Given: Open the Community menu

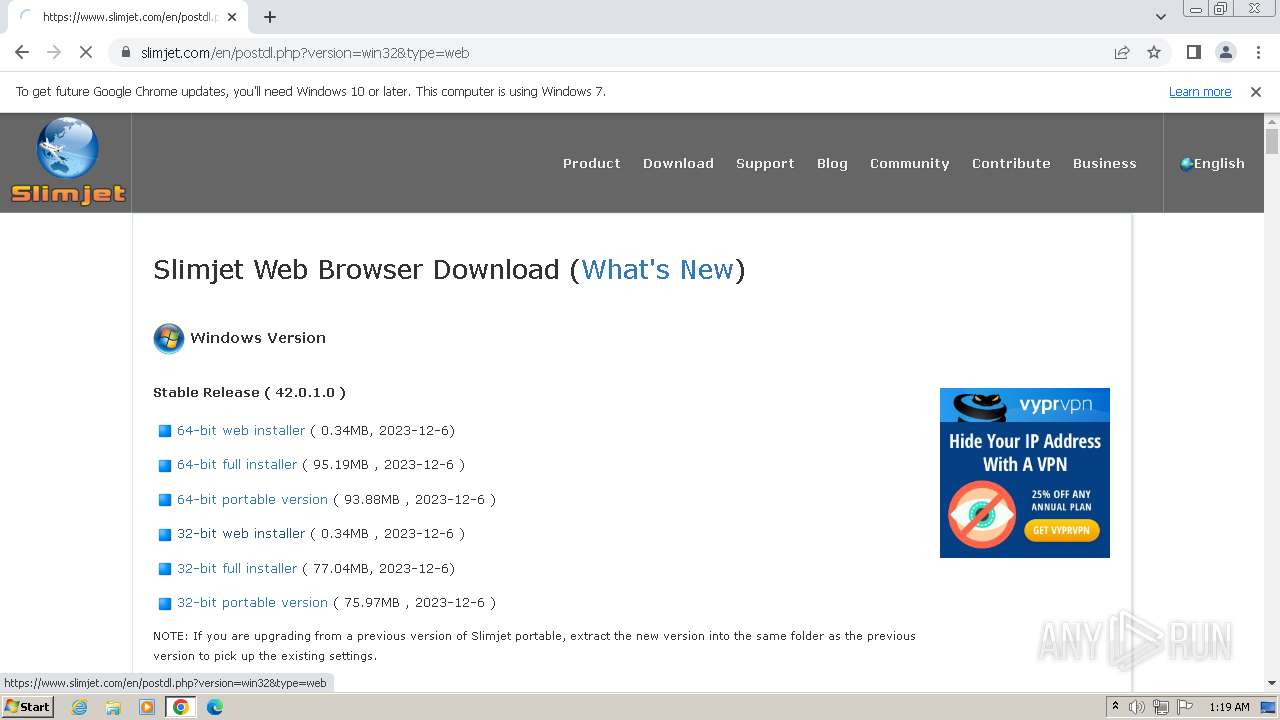Looking at the screenshot, I should click(909, 163).
